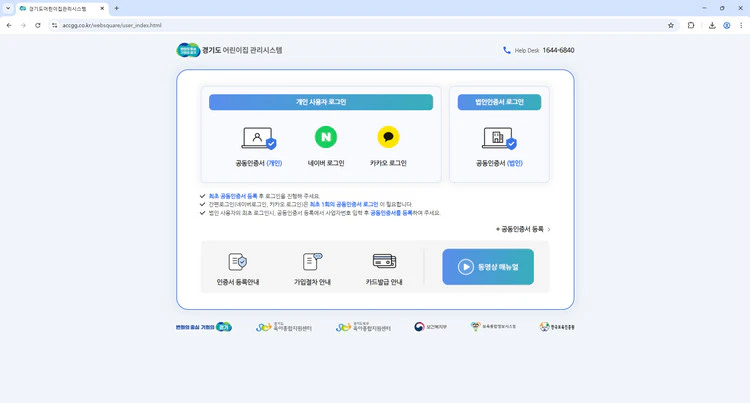Image resolution: width=750 pixels, height=403 pixels.
Task: Click the 법인인증서 로그인 header
Action: point(499,102)
